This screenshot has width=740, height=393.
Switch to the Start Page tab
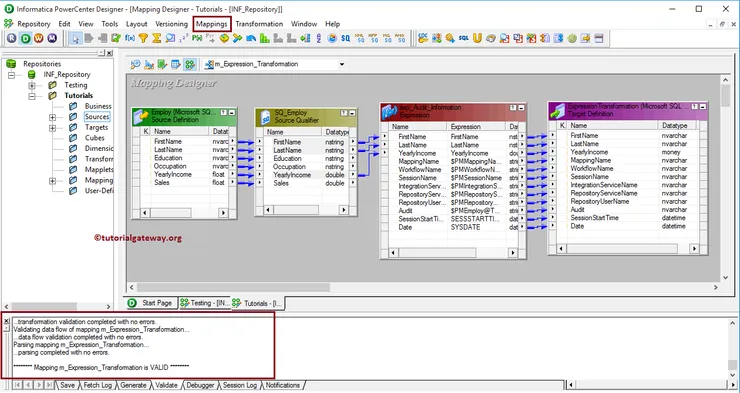coord(151,303)
